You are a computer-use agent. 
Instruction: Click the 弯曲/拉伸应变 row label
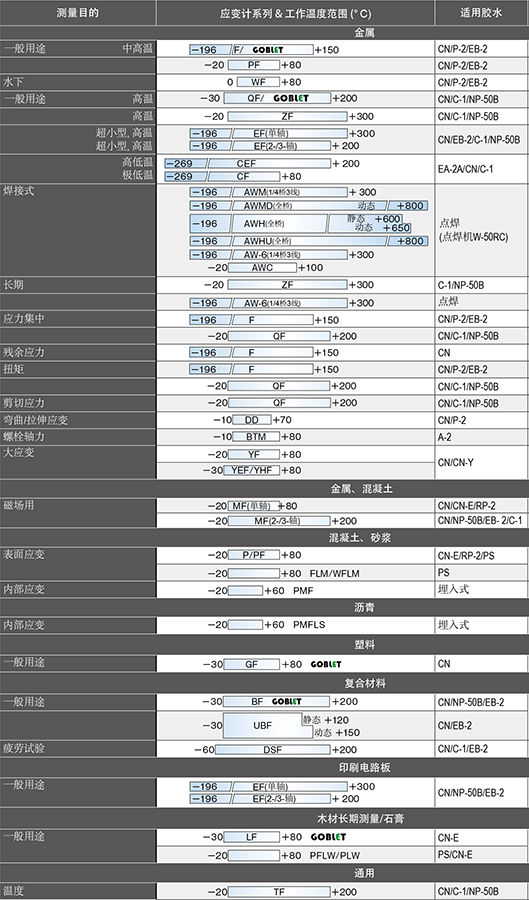[36, 420]
